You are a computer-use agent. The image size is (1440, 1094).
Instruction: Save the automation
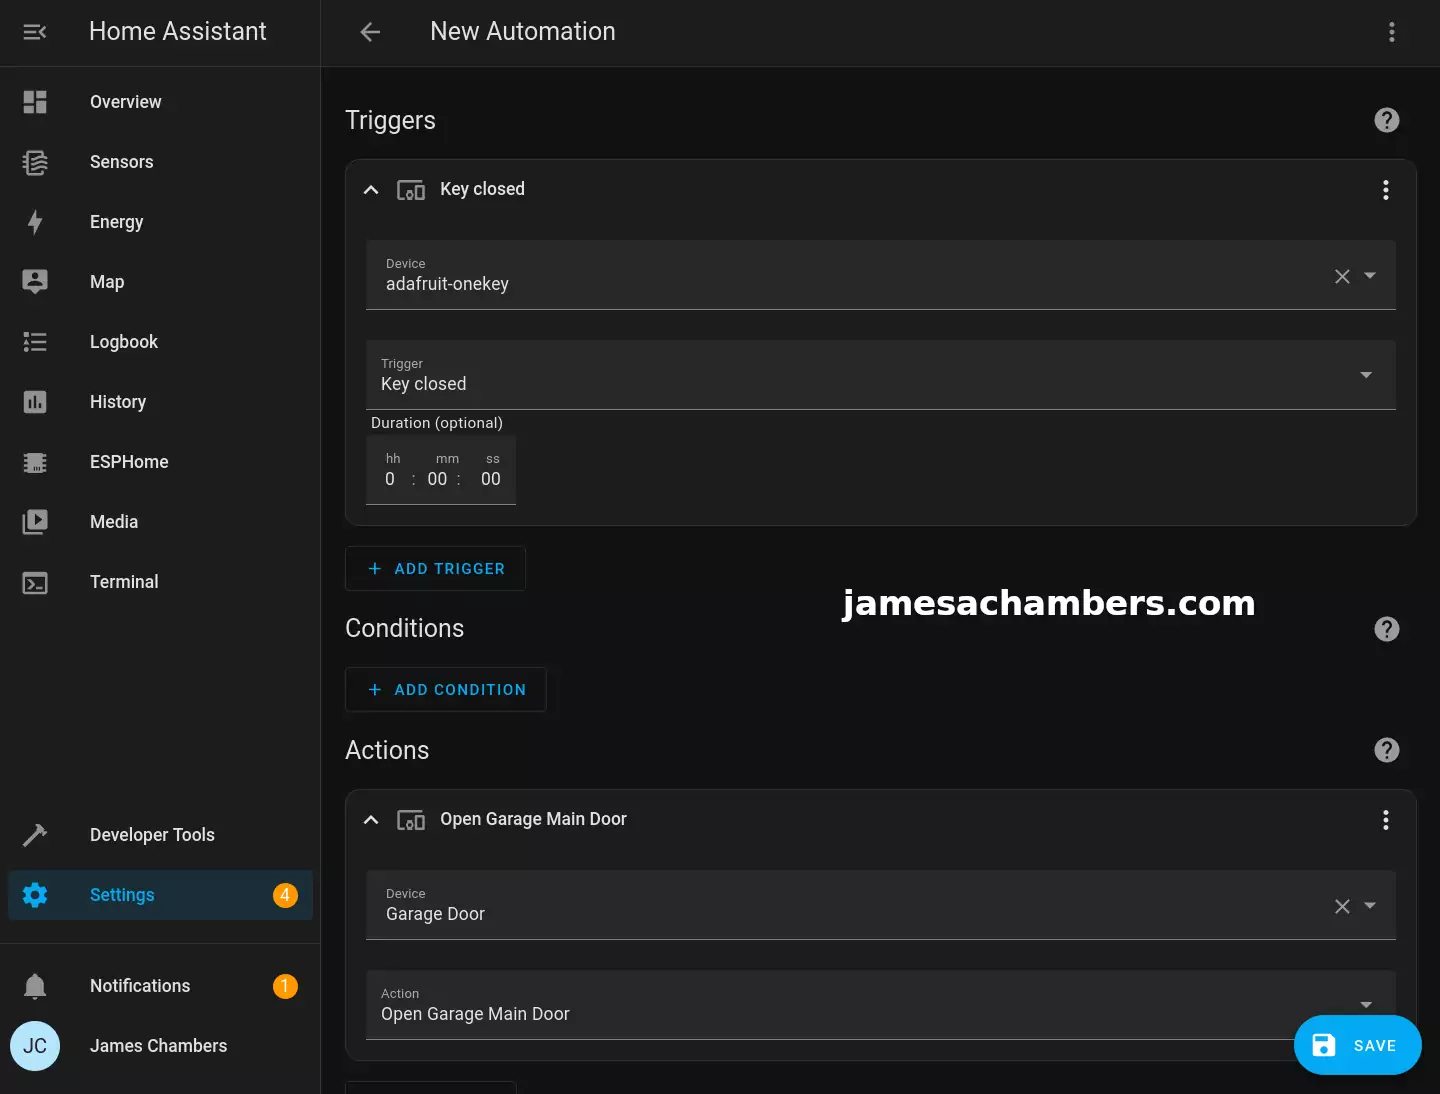(x=1357, y=1045)
